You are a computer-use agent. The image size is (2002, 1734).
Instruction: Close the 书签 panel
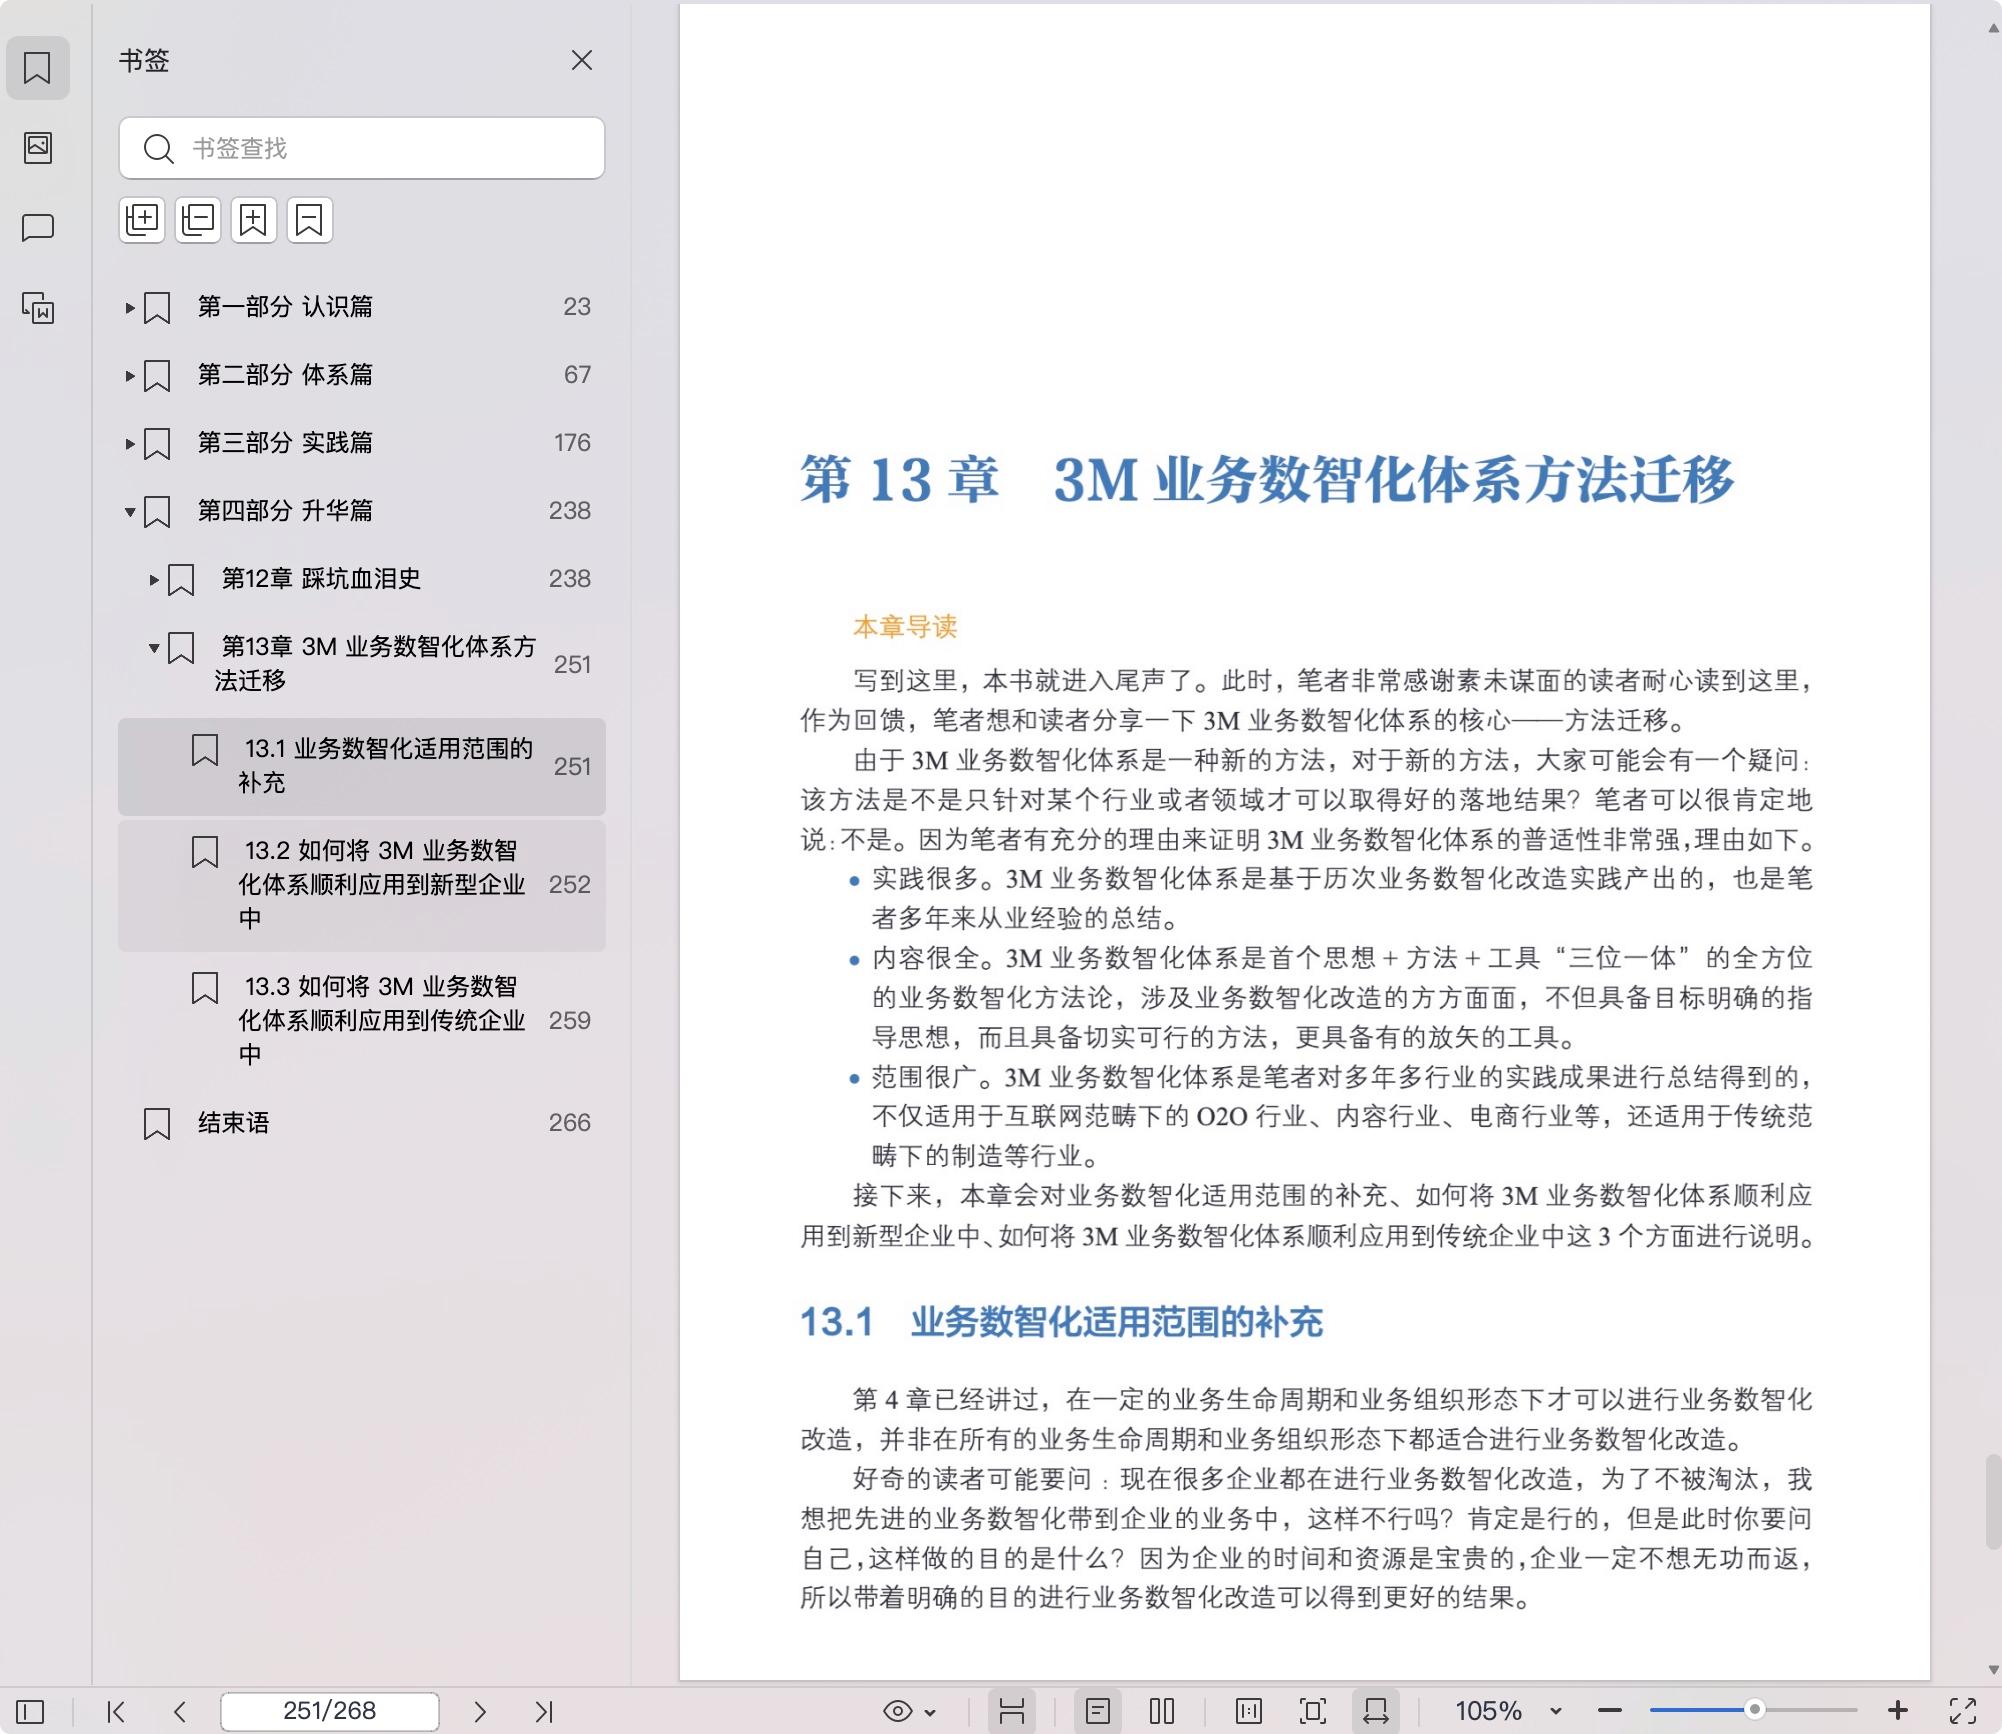pyautogui.click(x=582, y=60)
